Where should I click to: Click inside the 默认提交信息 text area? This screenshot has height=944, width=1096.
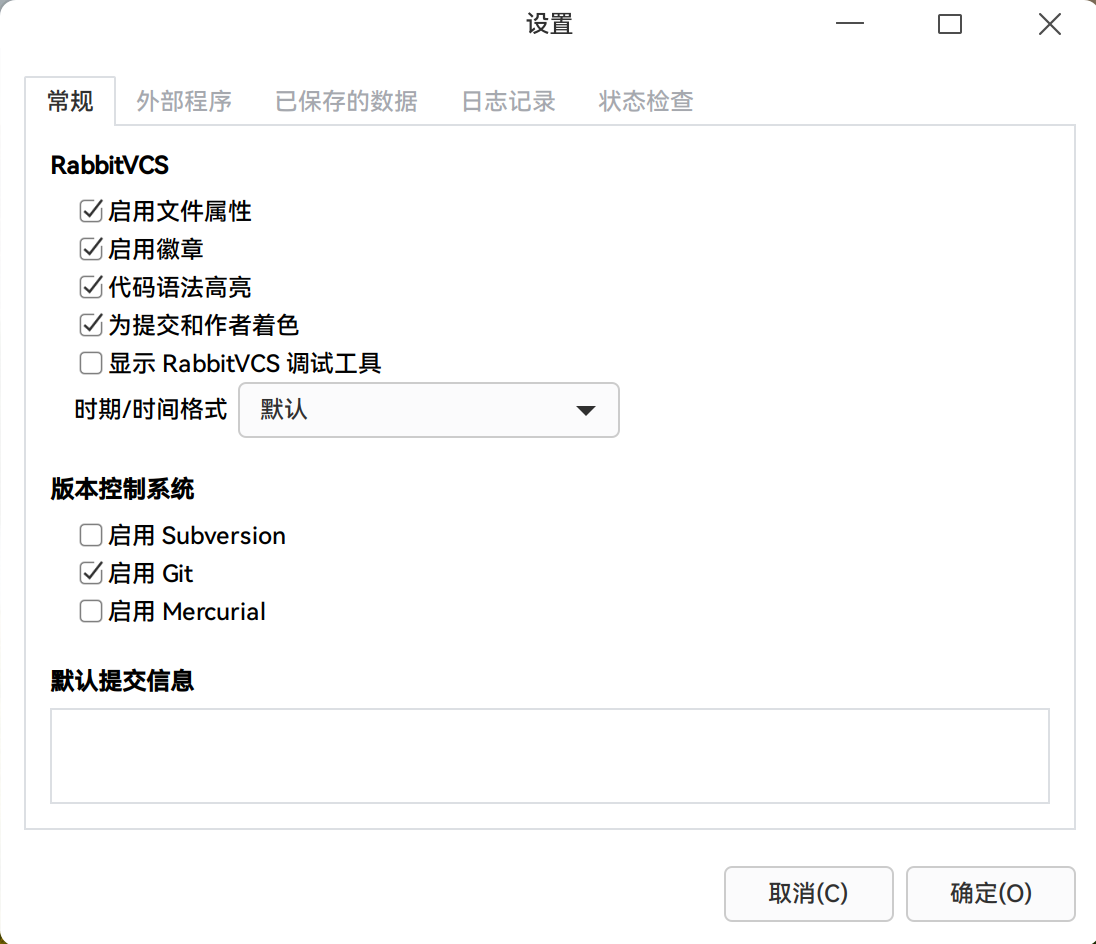pos(548,756)
